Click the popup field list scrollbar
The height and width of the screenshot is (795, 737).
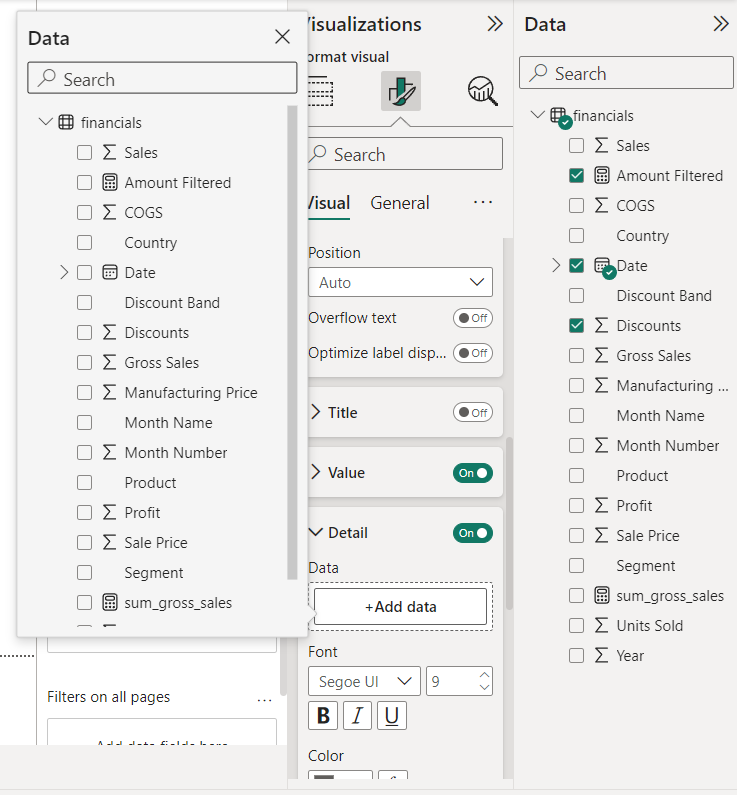pos(292,342)
